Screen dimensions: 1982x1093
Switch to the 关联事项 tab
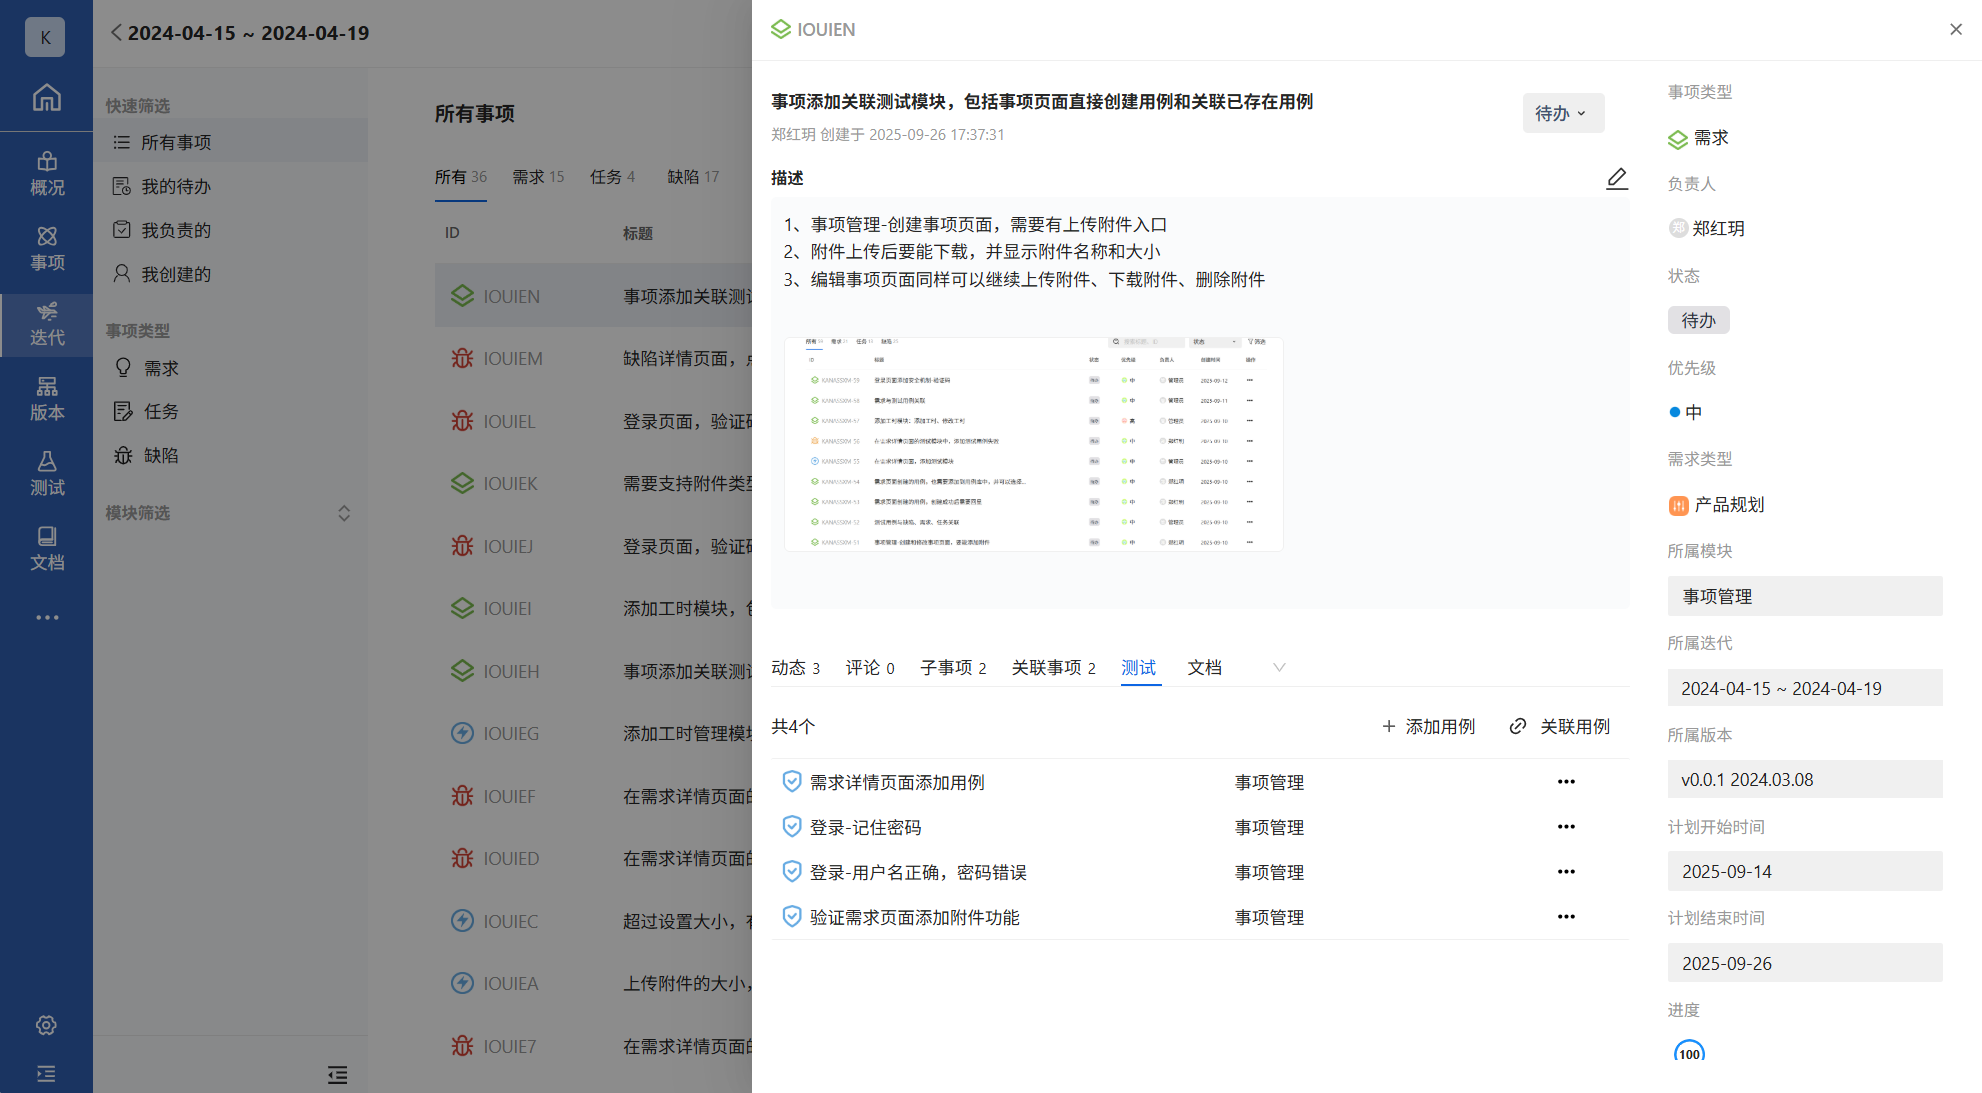(x=1052, y=667)
